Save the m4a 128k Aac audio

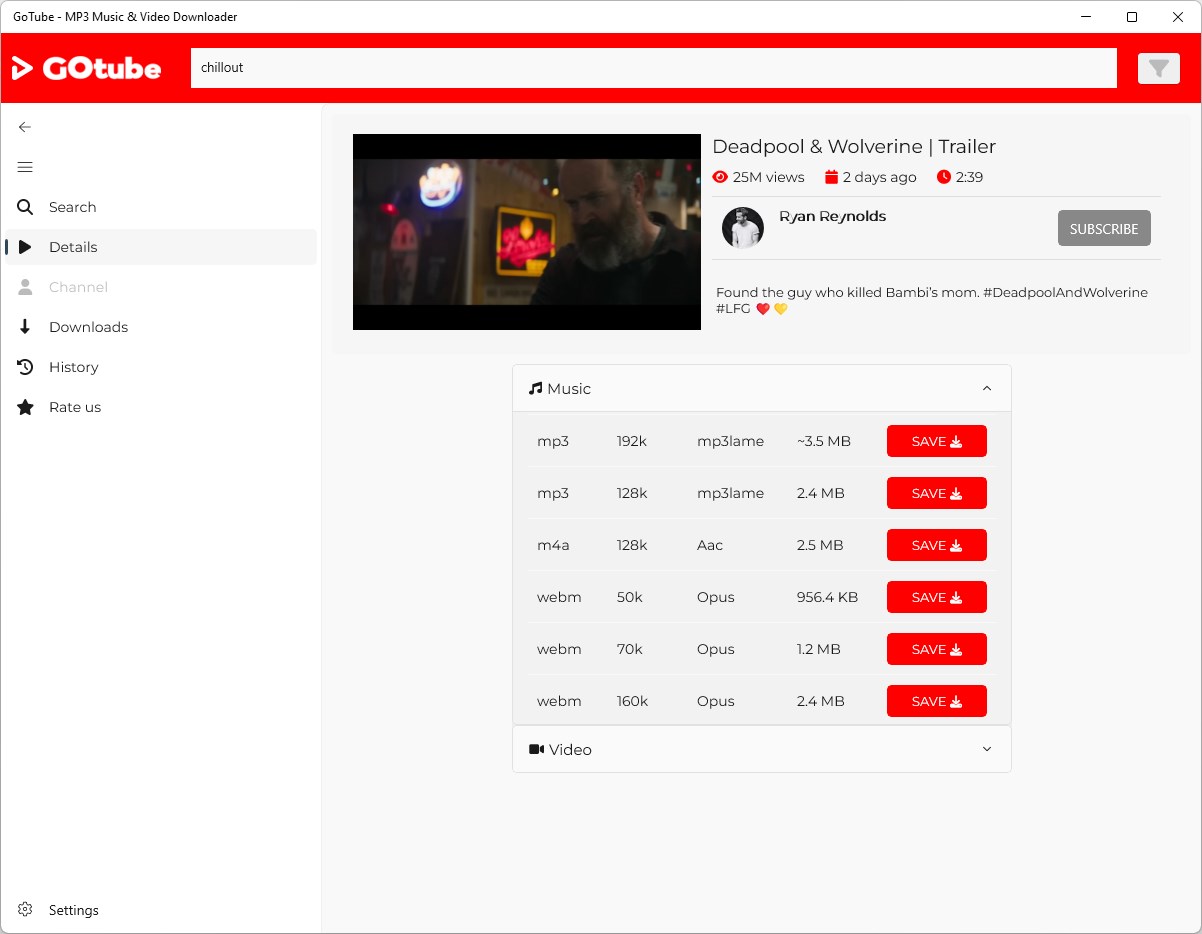point(937,545)
